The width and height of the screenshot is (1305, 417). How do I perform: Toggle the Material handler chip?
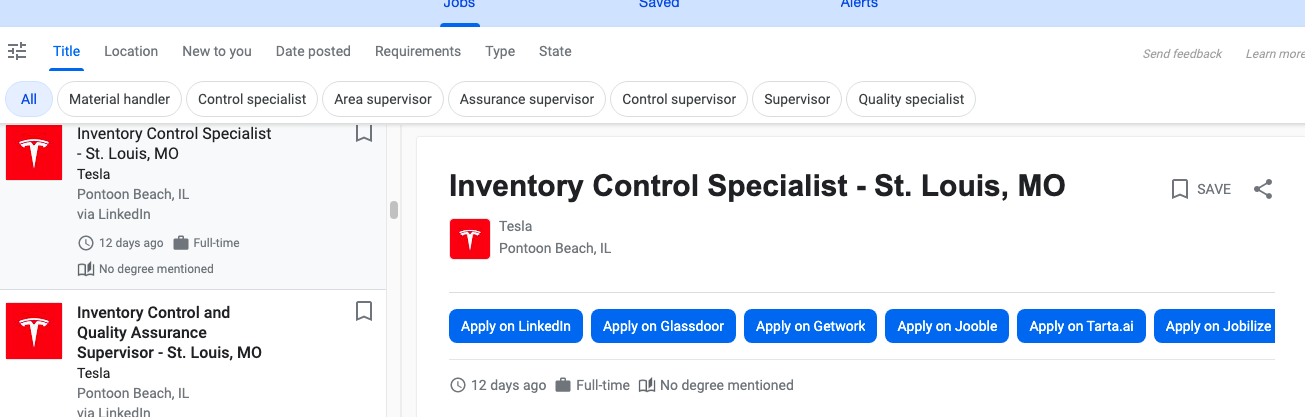[x=120, y=99]
